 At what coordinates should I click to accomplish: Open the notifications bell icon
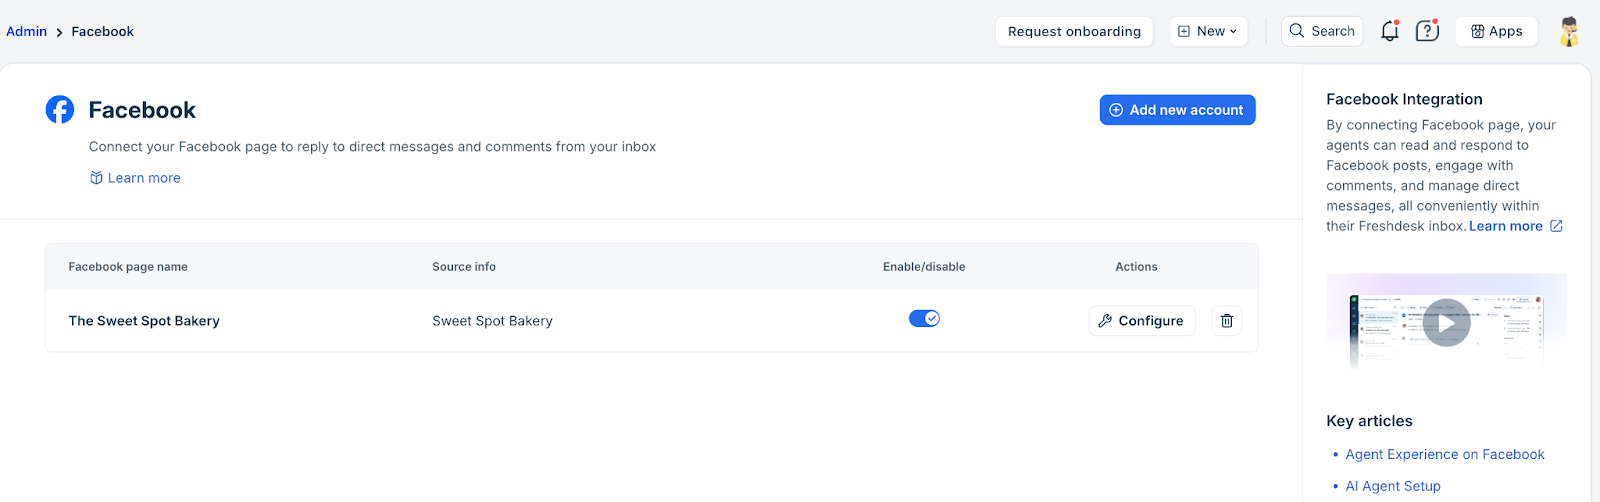point(1389,31)
